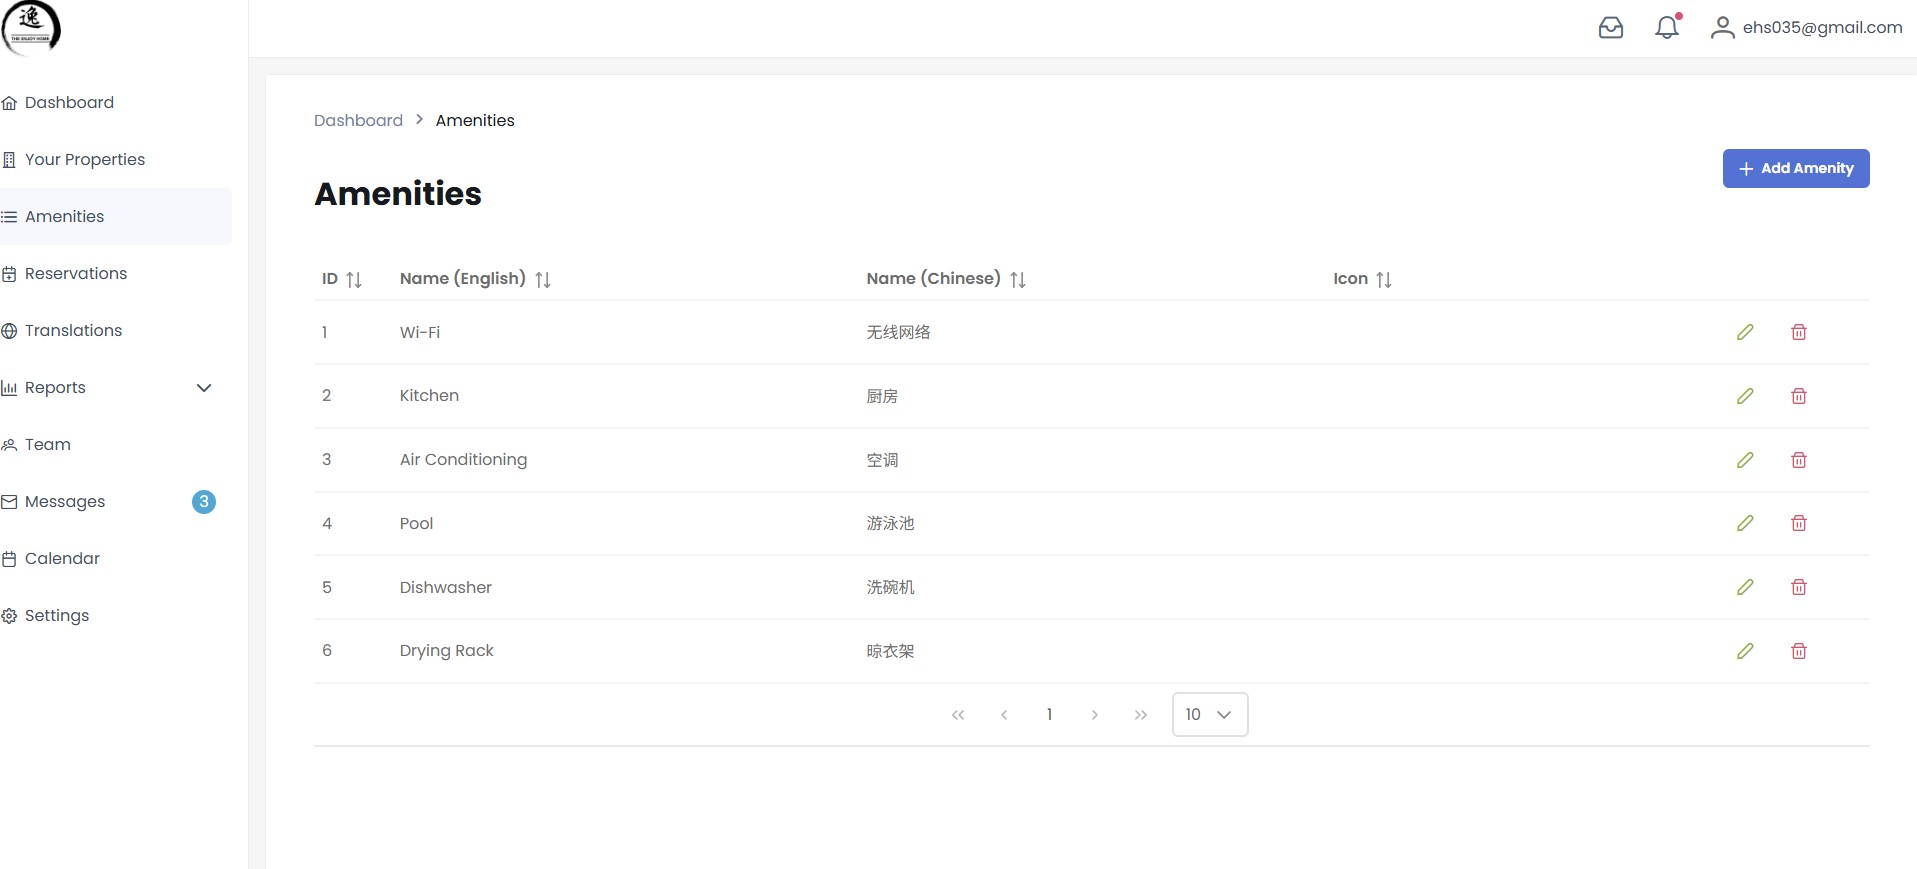
Task: Open Messages in sidebar
Action: pos(65,502)
